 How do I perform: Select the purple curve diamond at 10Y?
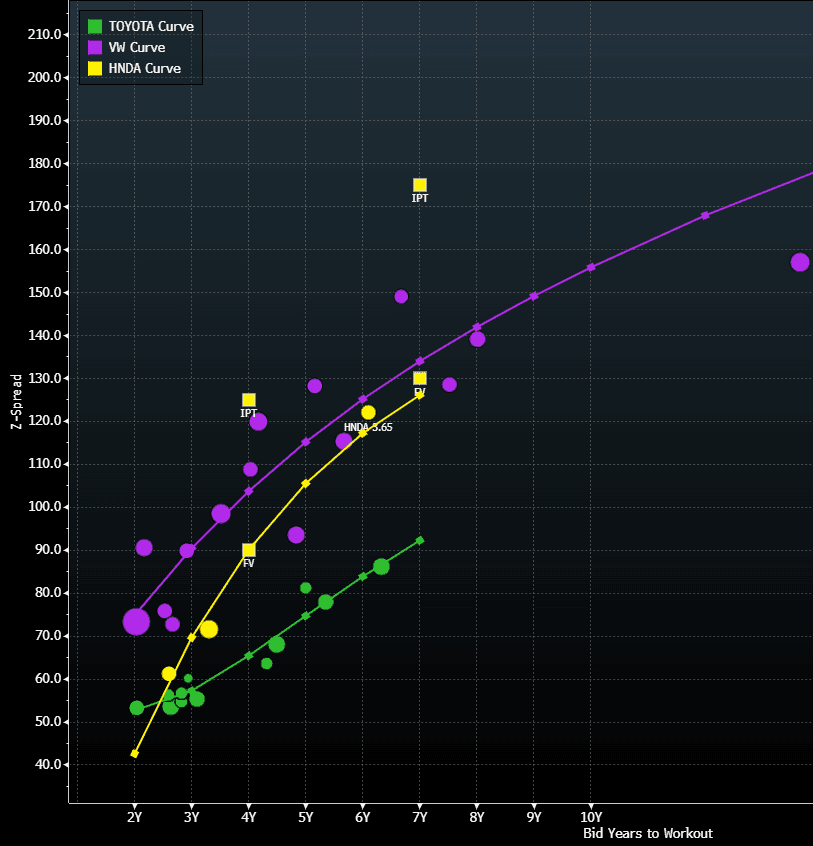point(591,267)
